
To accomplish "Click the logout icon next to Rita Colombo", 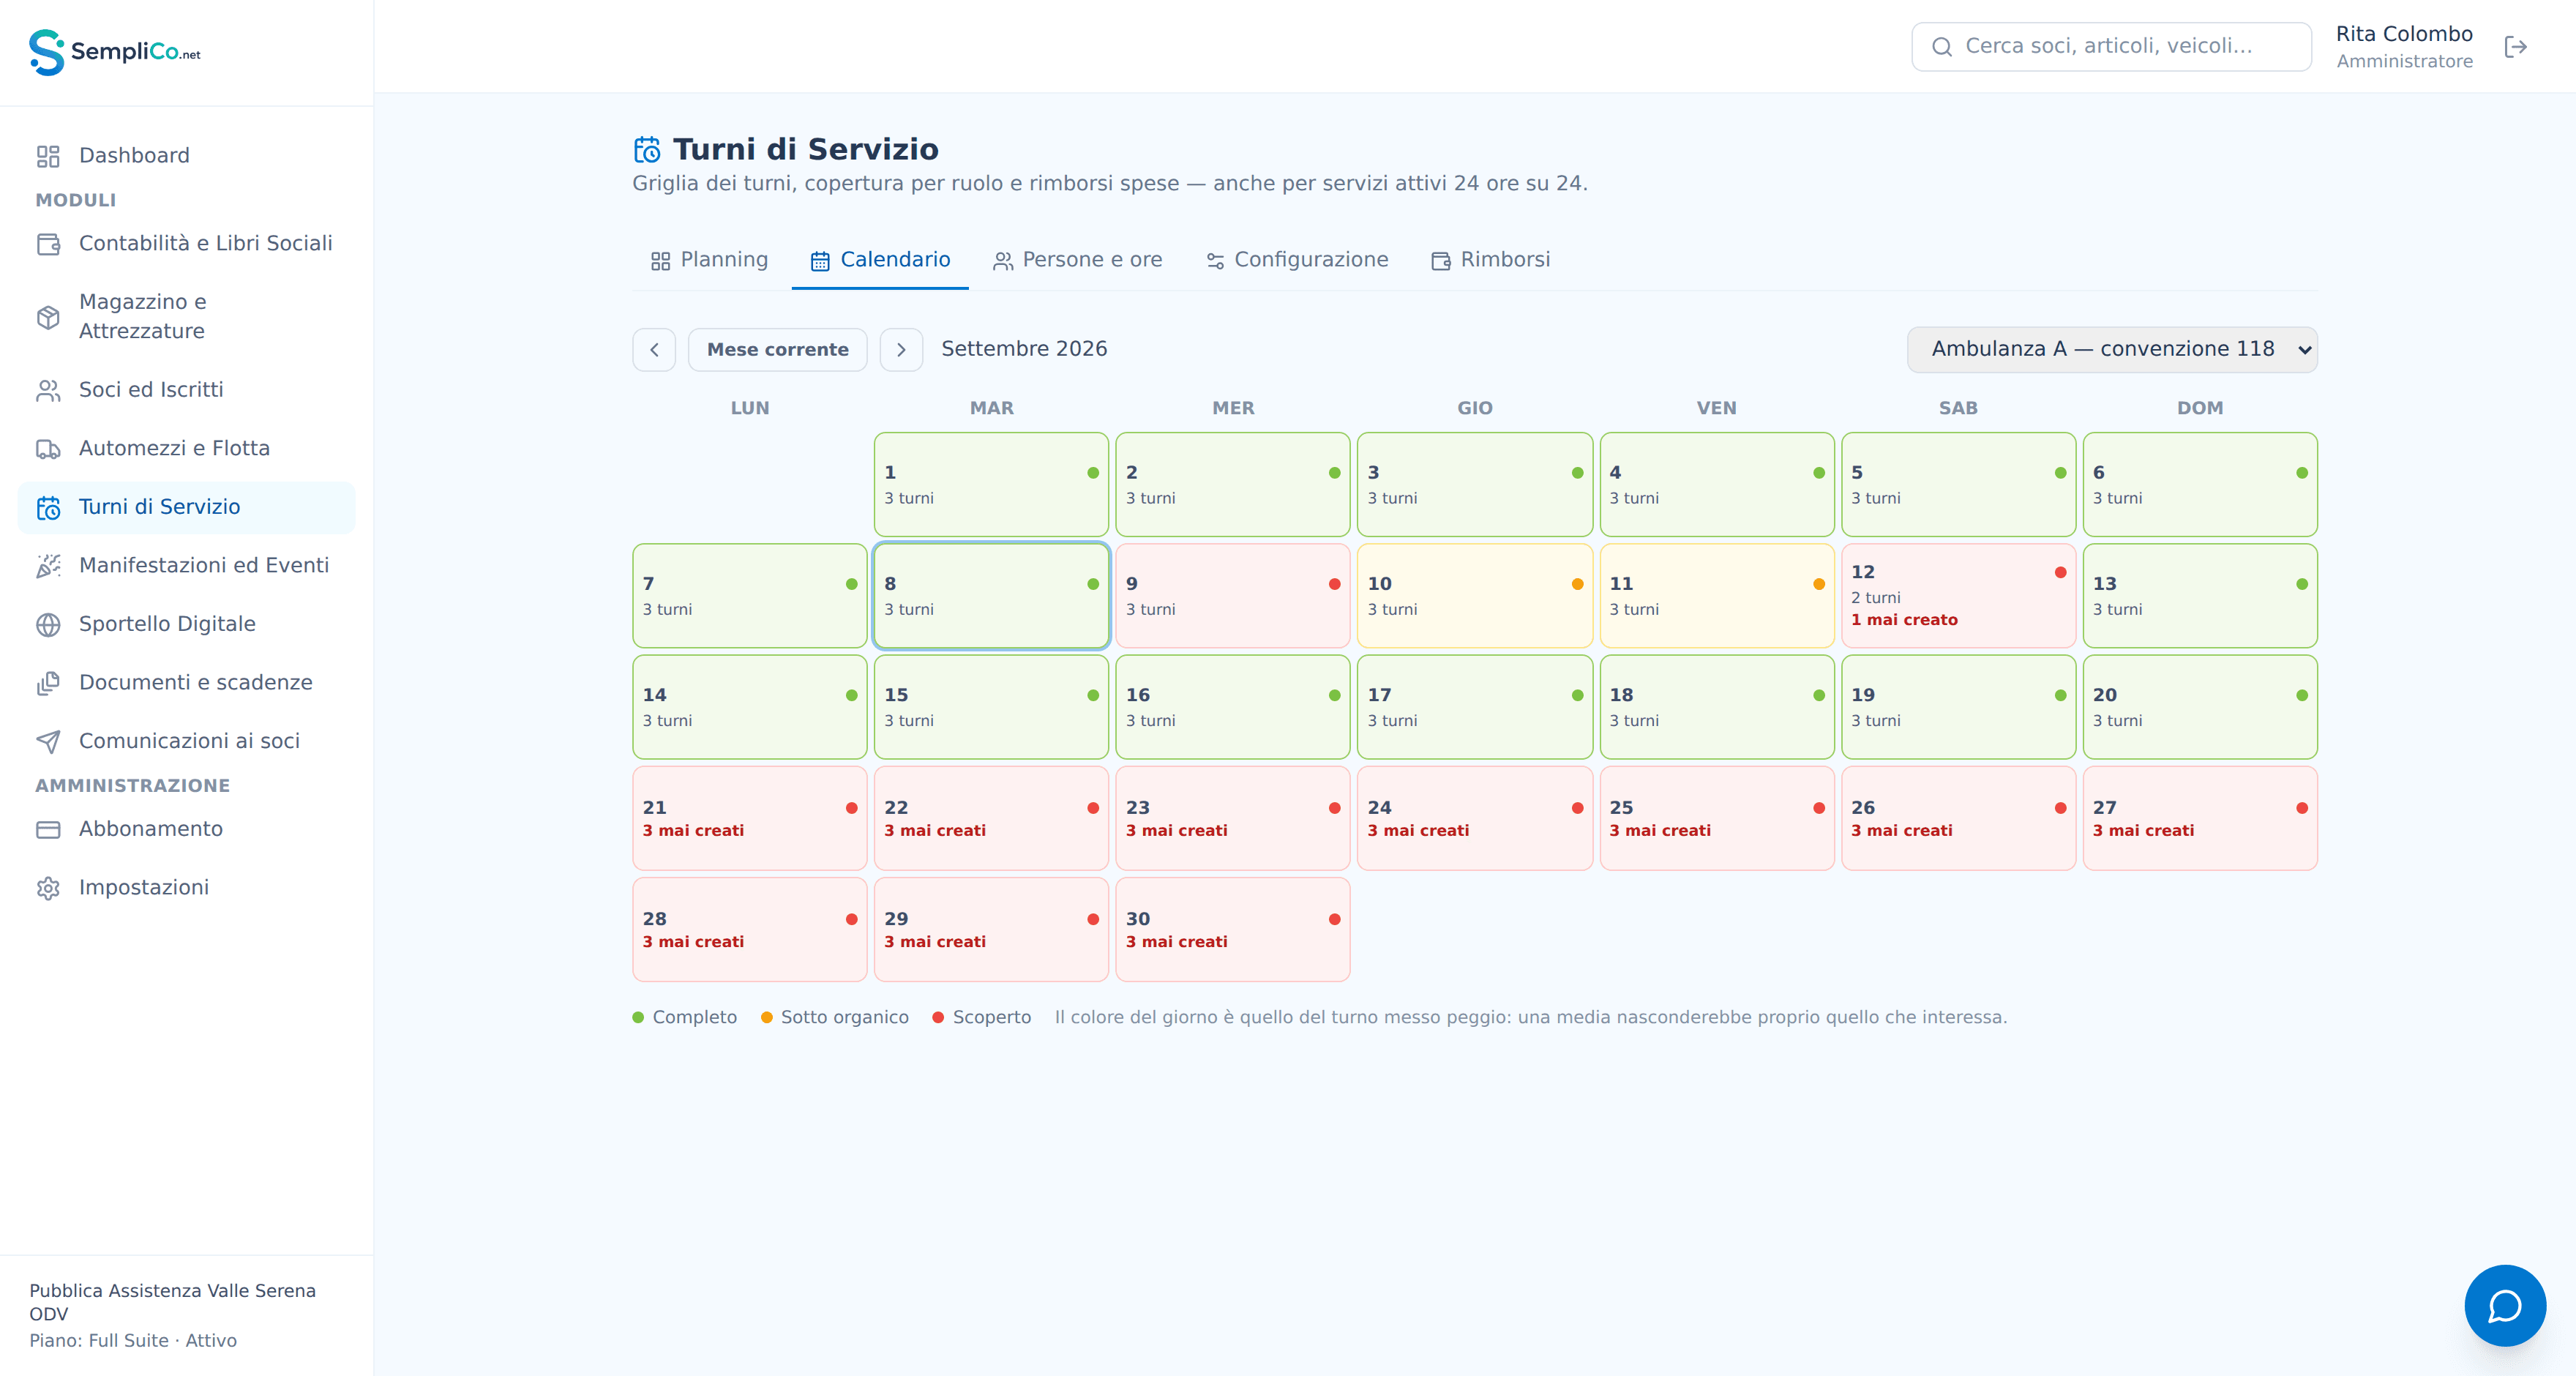I will 2515,47.
